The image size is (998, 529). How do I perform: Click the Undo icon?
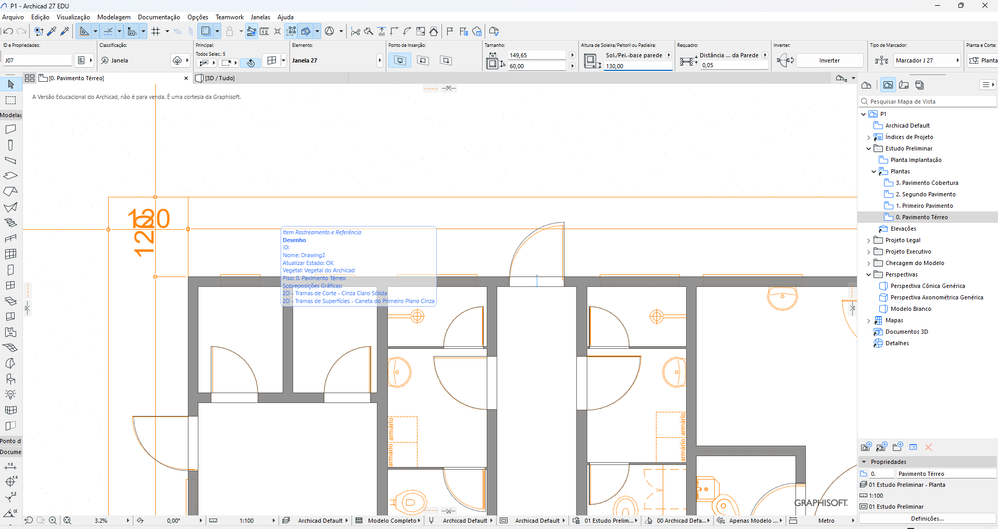8,32
